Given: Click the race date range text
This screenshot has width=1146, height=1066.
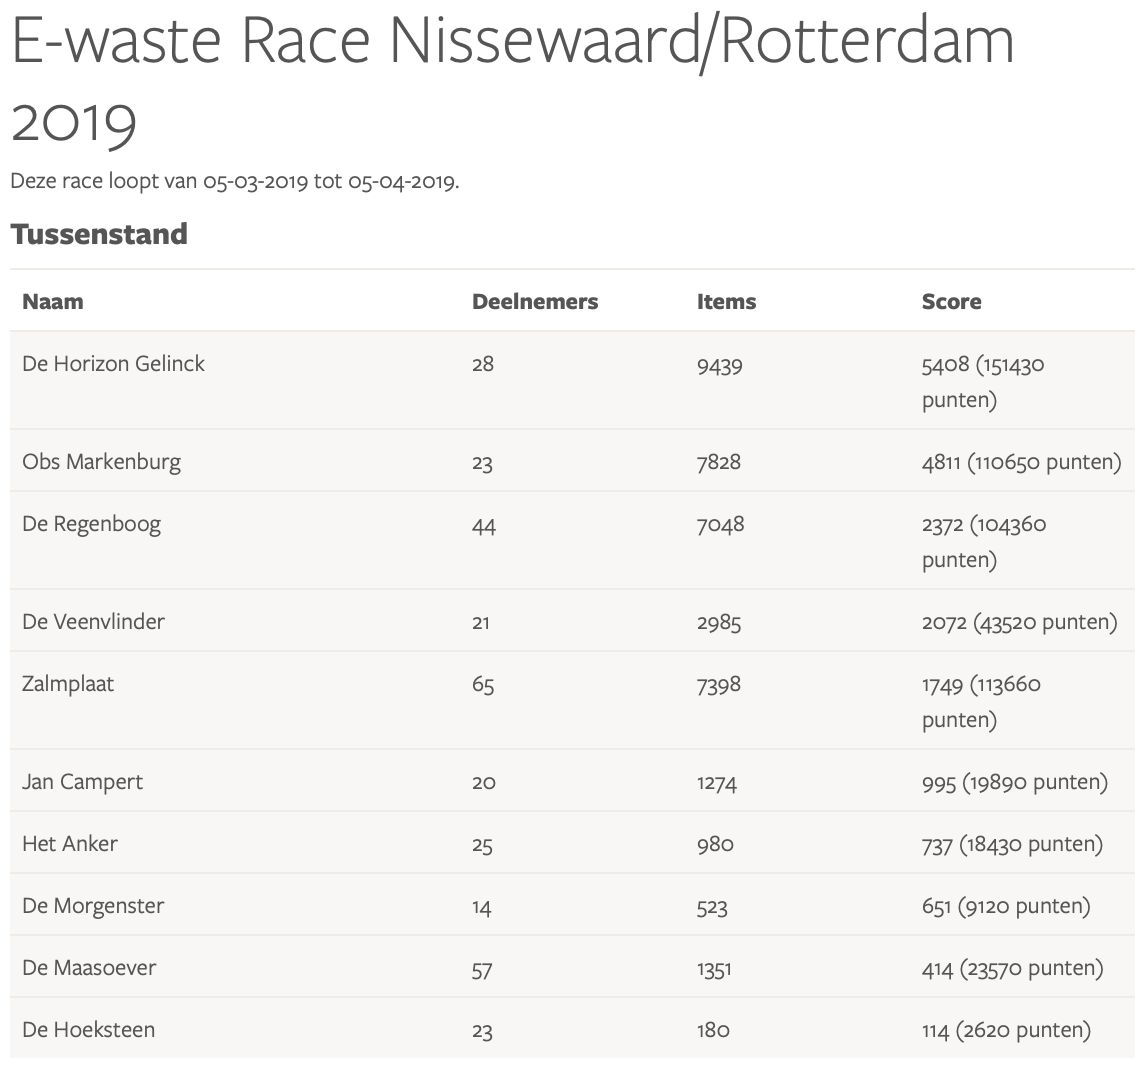Looking at the screenshot, I should 234,182.
